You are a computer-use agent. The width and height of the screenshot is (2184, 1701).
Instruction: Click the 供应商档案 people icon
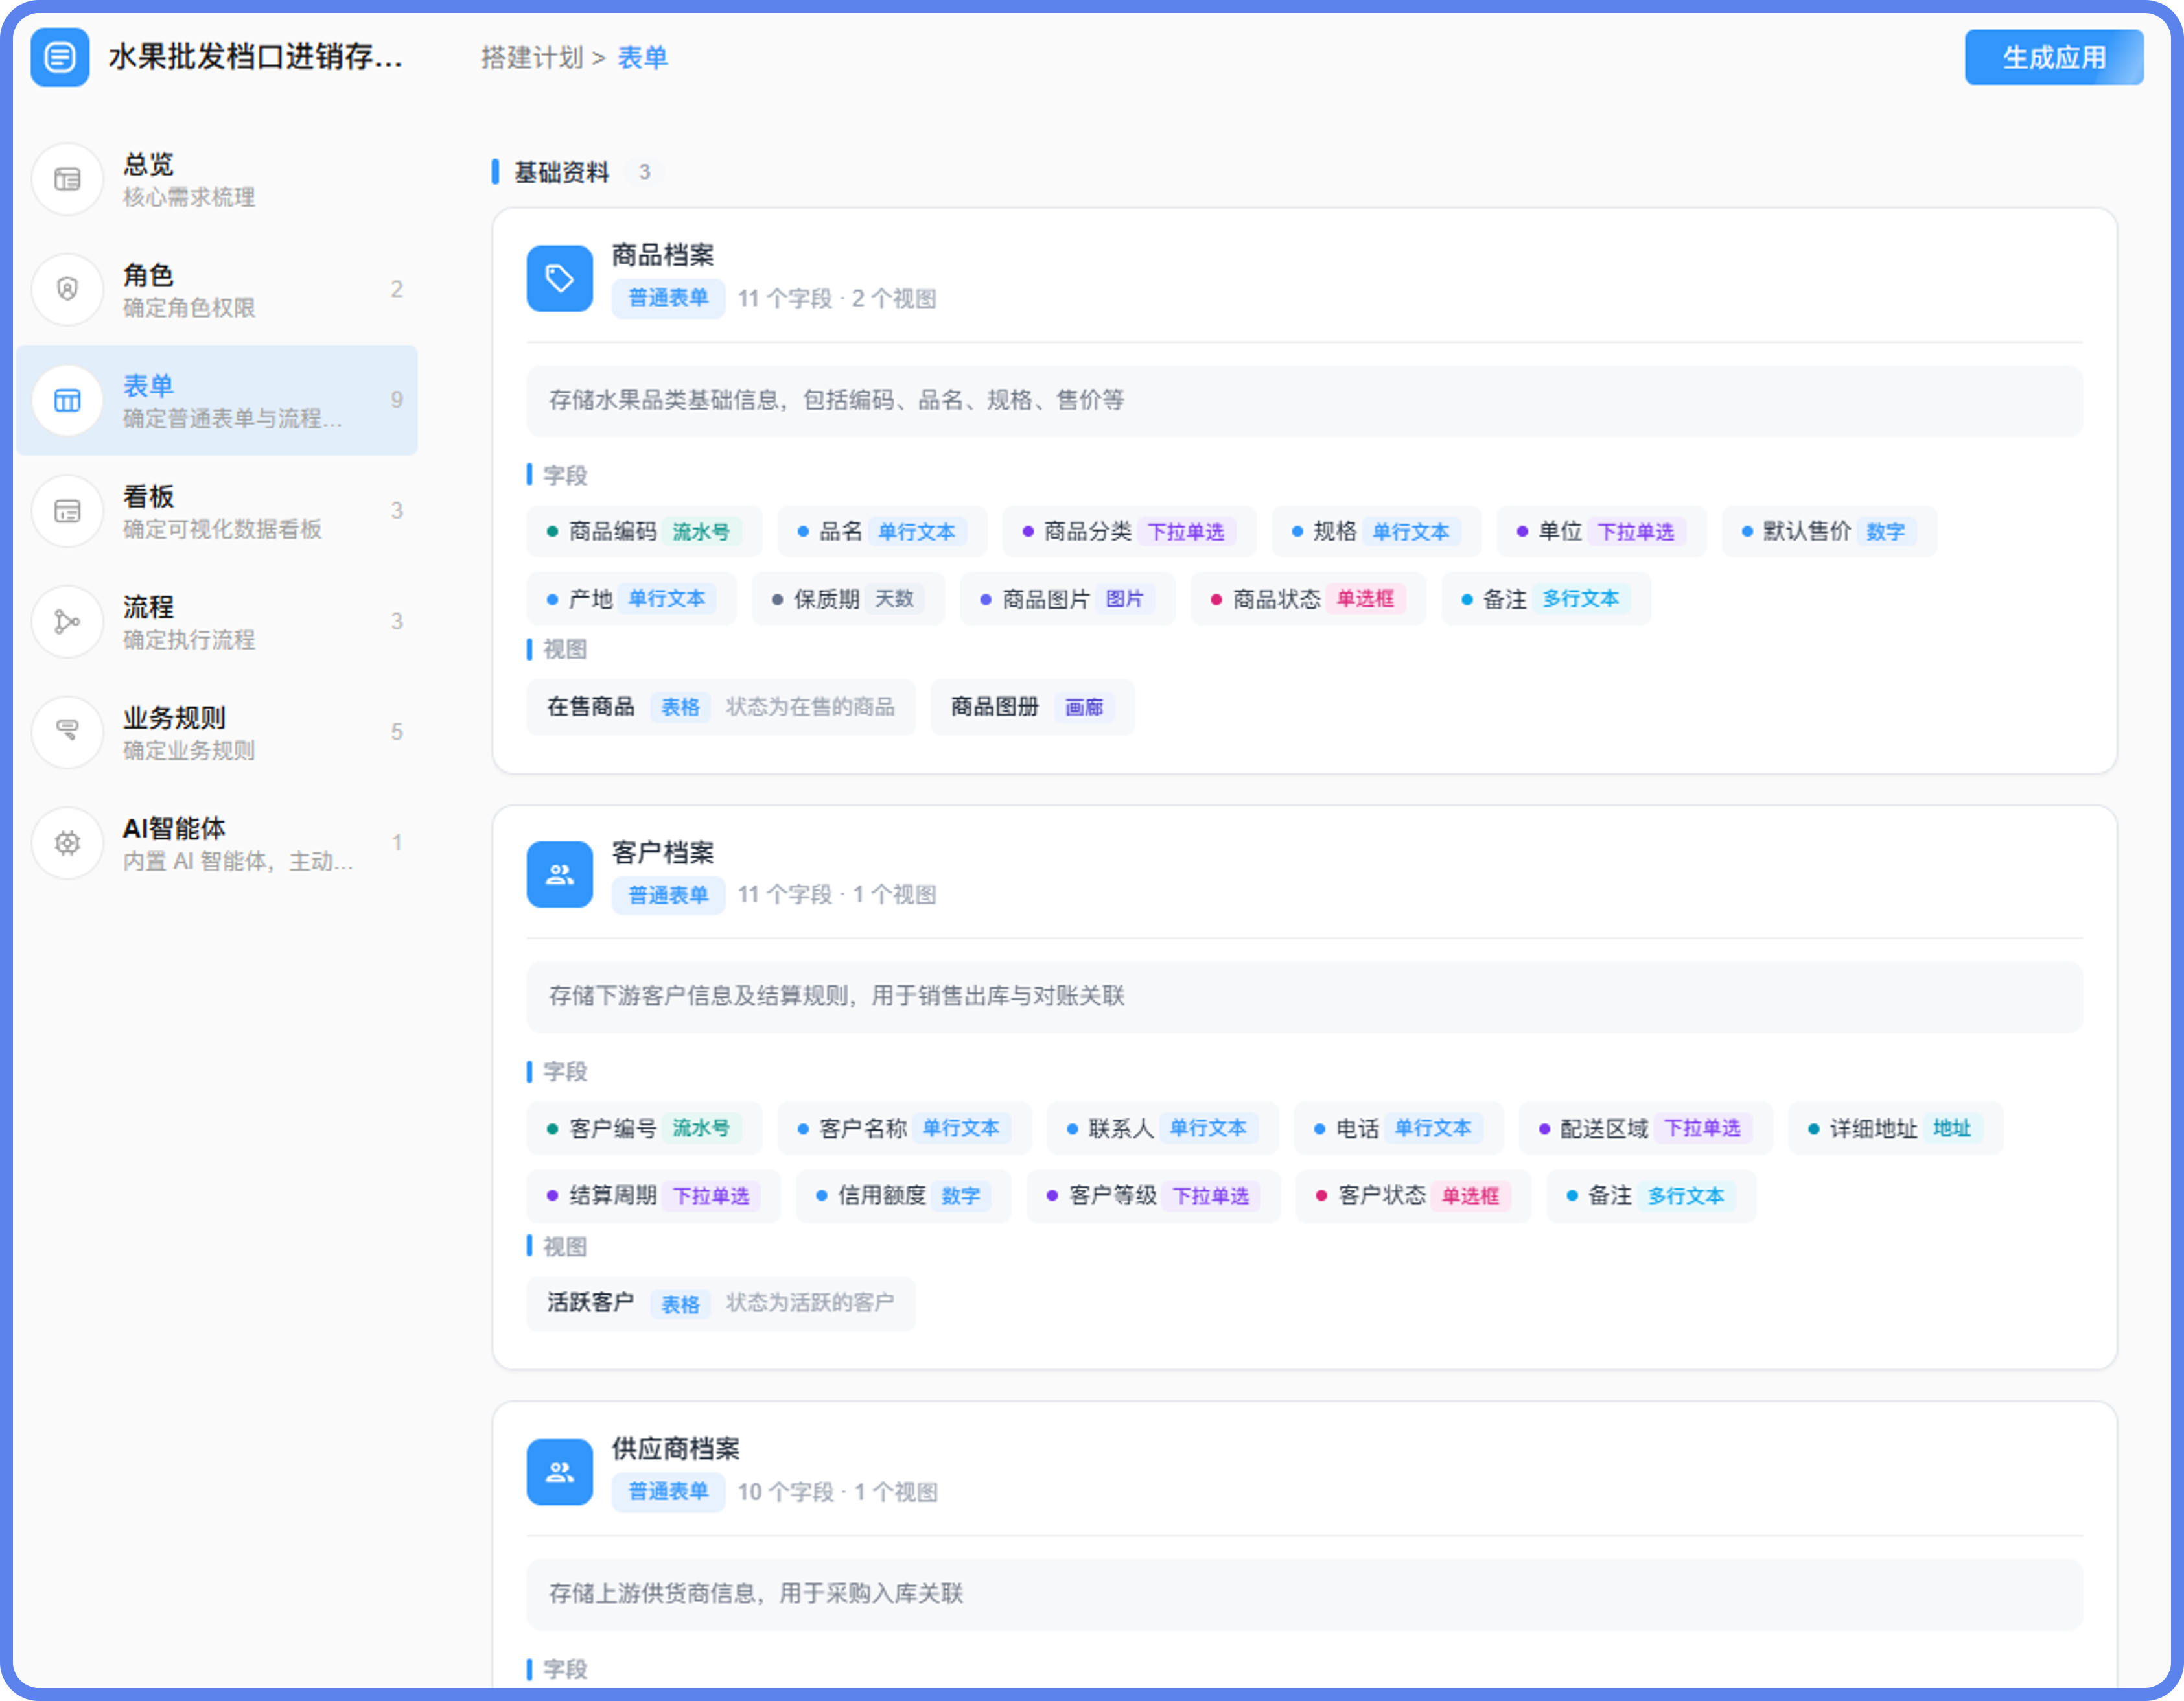point(560,1472)
